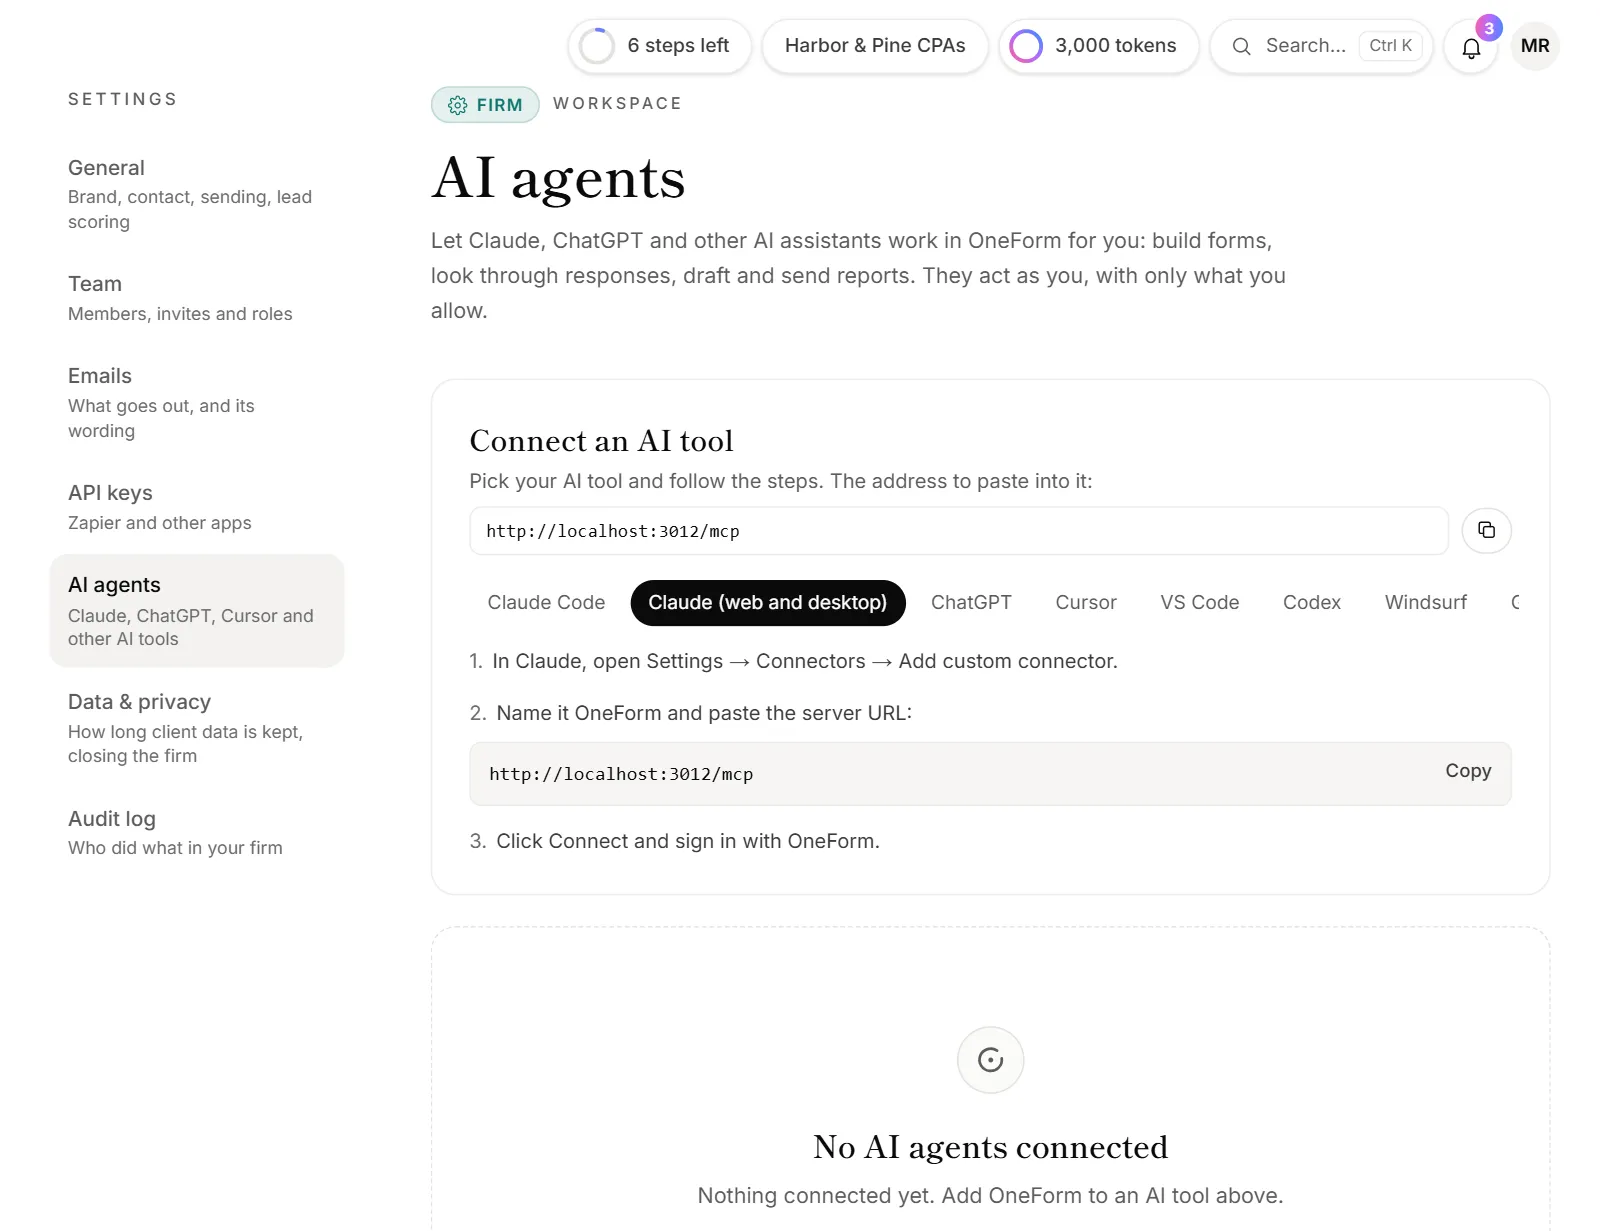
Task: Select the Windsurf tab
Action: [1425, 603]
